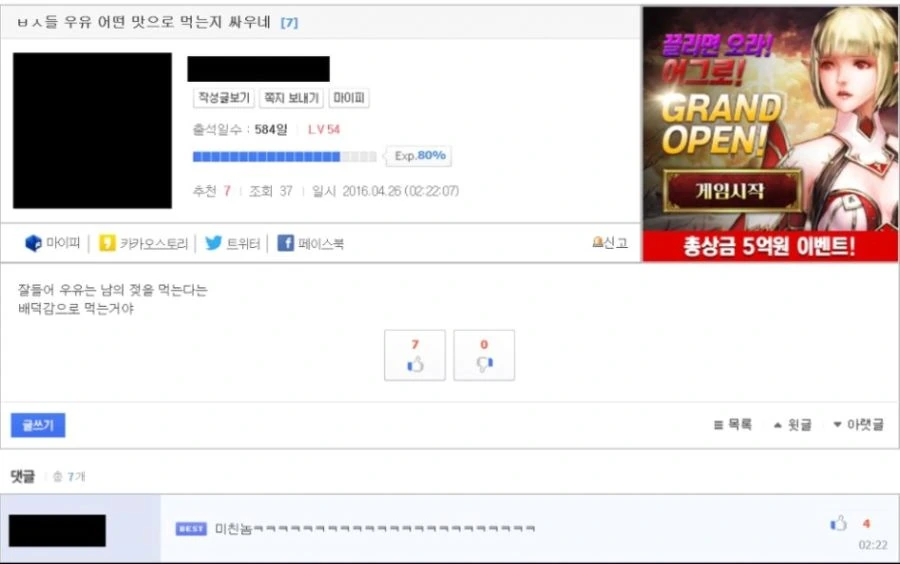Click the 쪽지 보내기 message button
Screen dimensions: 900x564
coord(292,98)
